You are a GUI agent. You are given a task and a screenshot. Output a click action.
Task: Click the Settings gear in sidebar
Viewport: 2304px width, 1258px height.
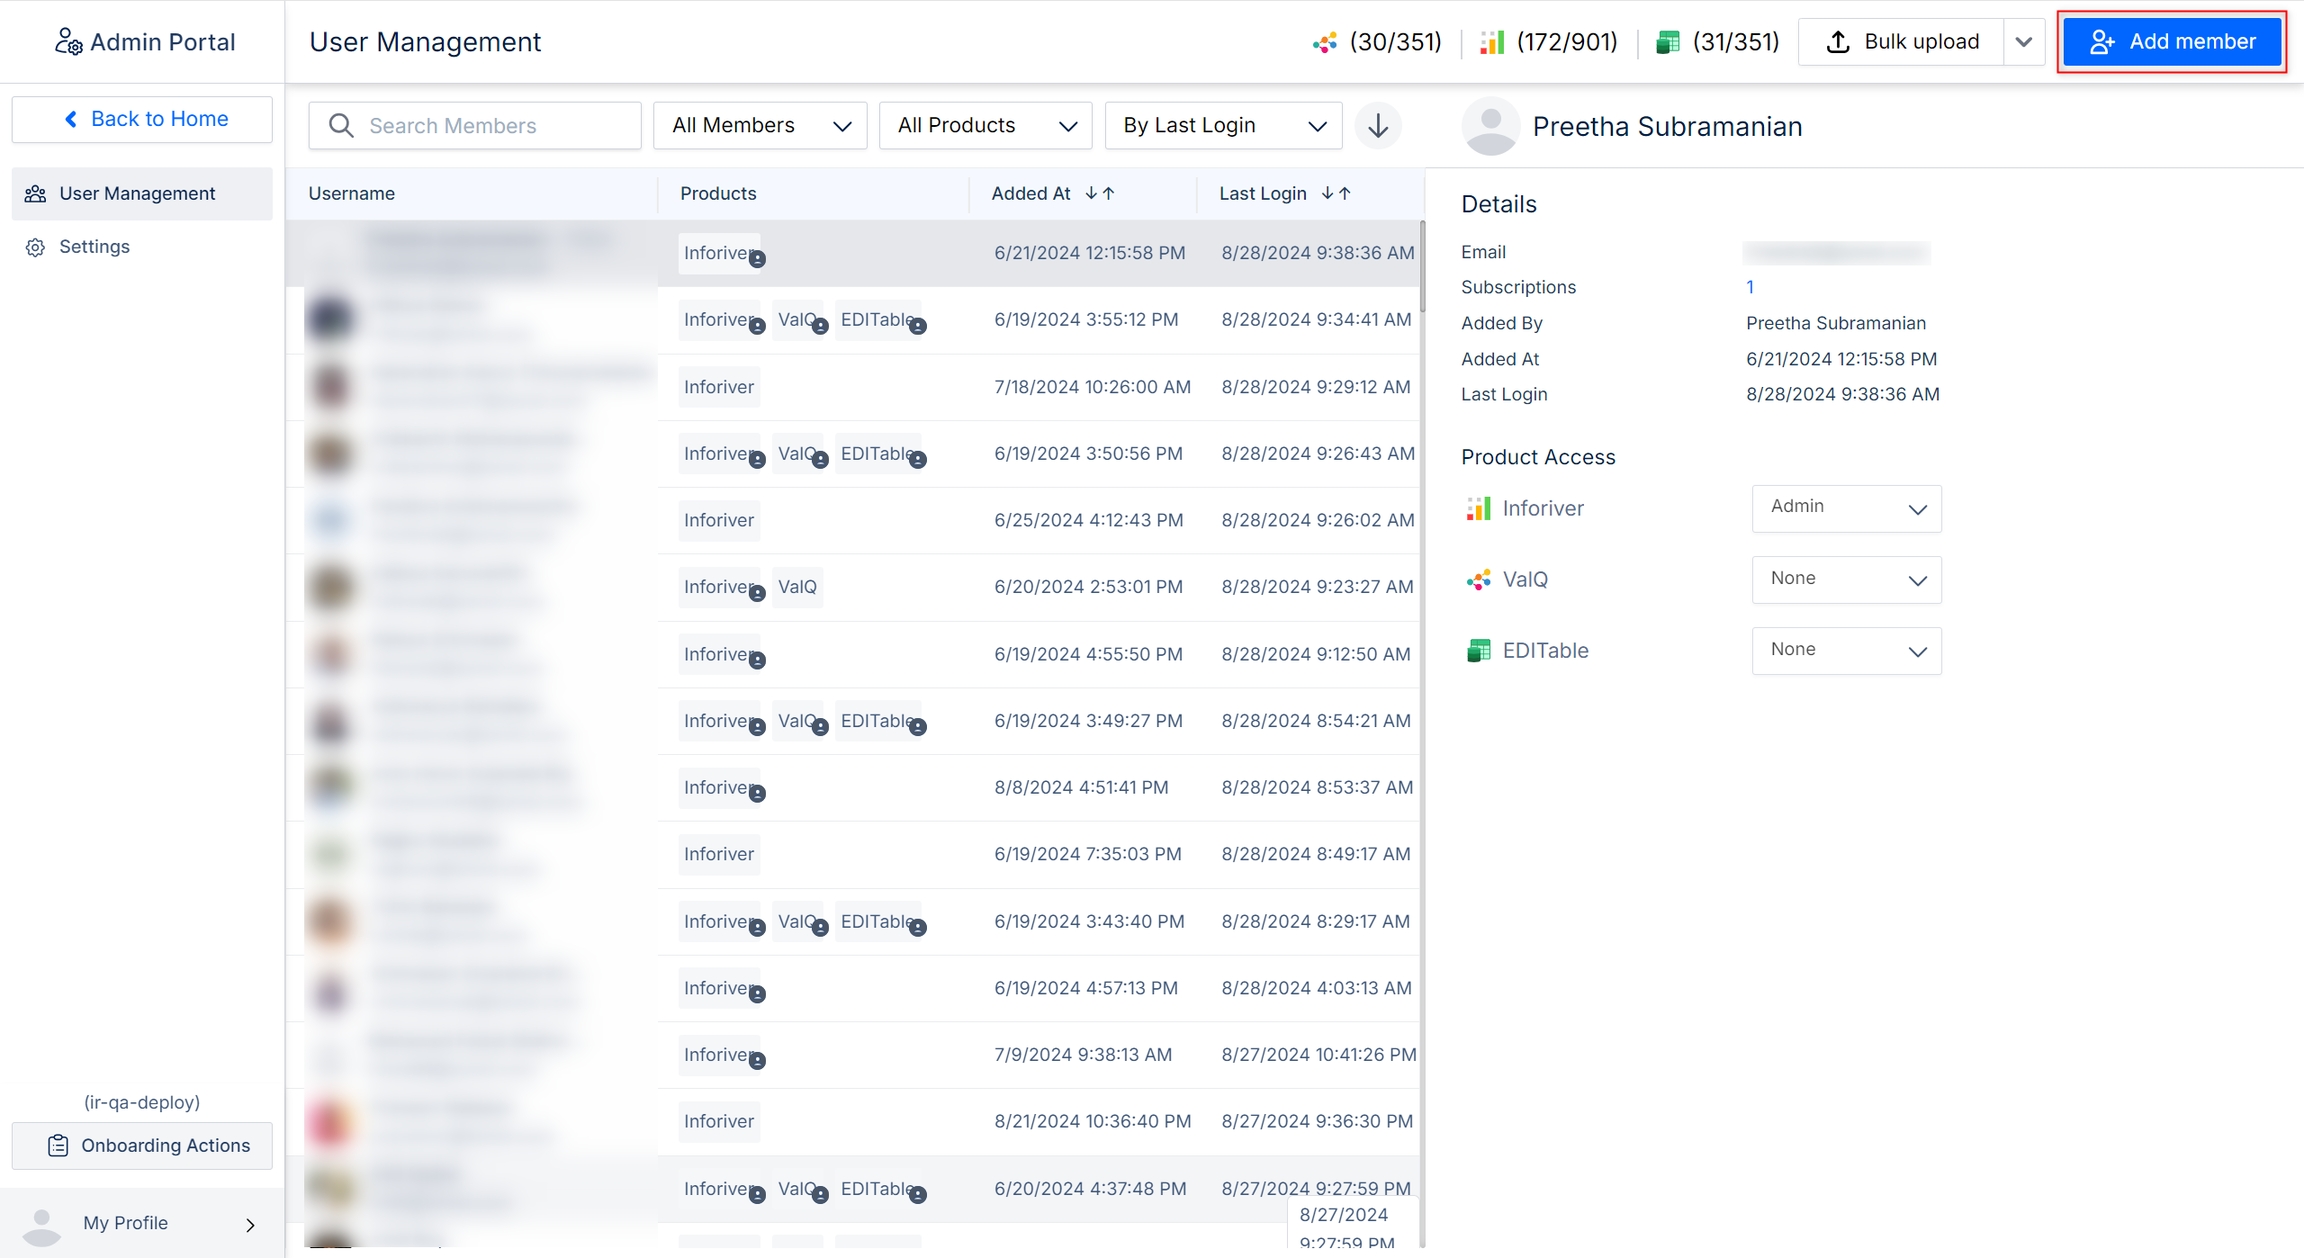coord(36,247)
